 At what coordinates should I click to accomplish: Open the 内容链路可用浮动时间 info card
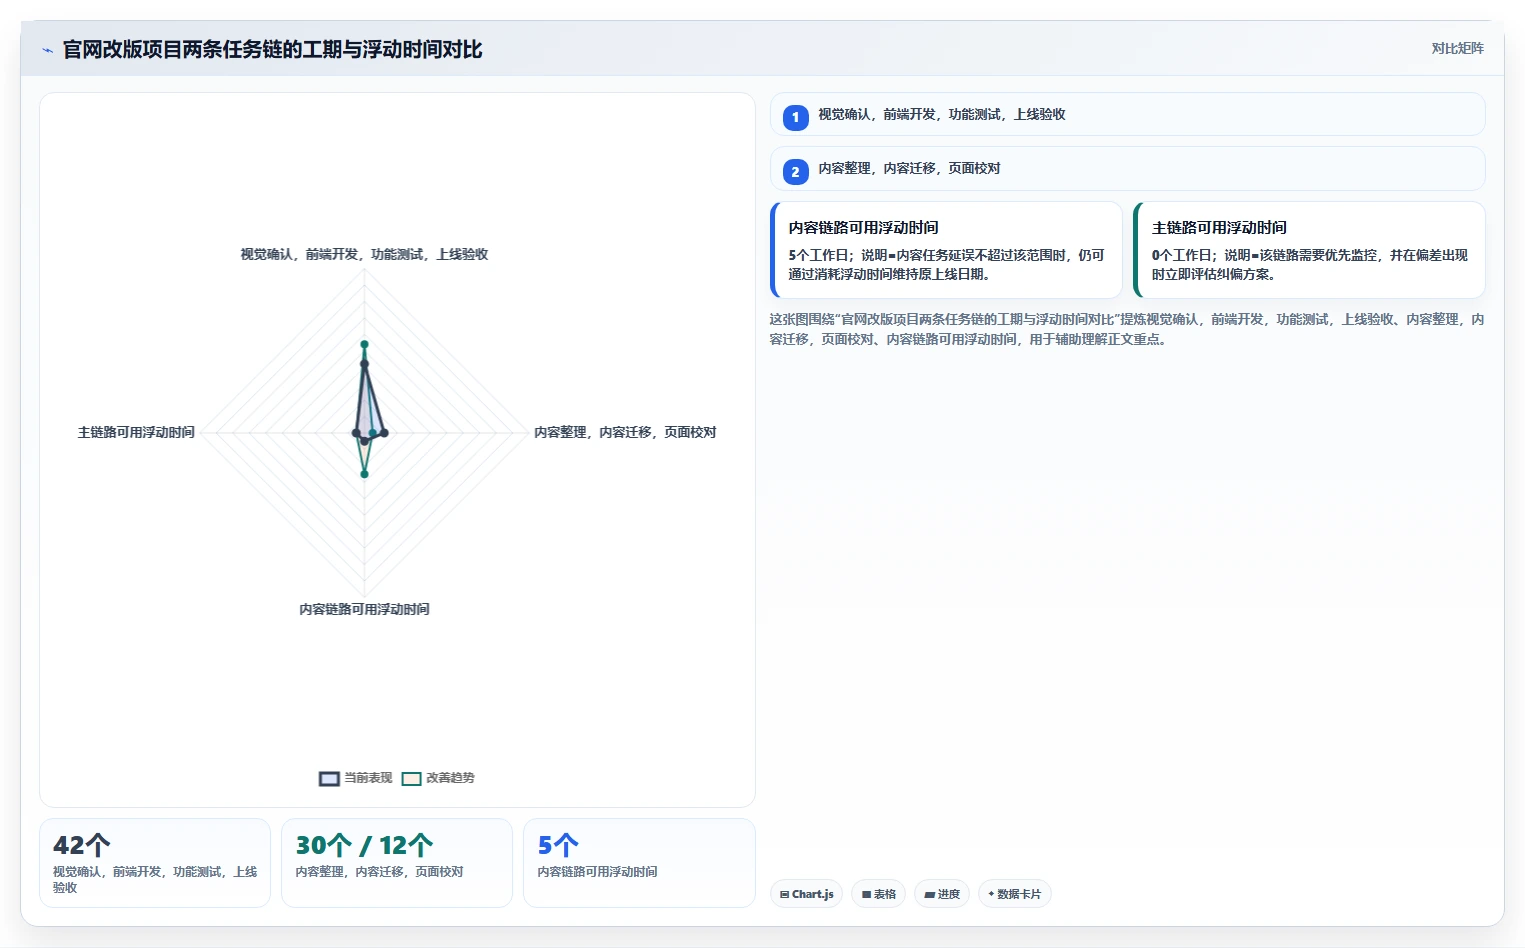click(x=946, y=250)
